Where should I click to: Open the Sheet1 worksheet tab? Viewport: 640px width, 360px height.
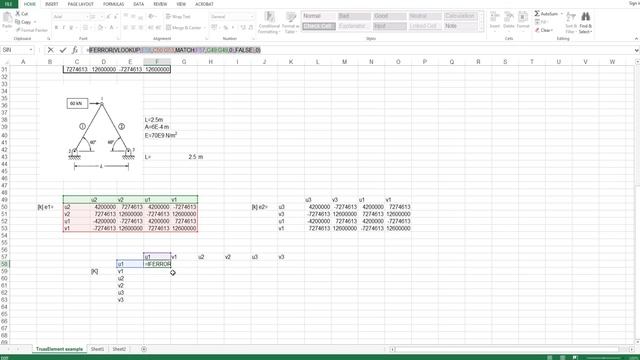97,349
